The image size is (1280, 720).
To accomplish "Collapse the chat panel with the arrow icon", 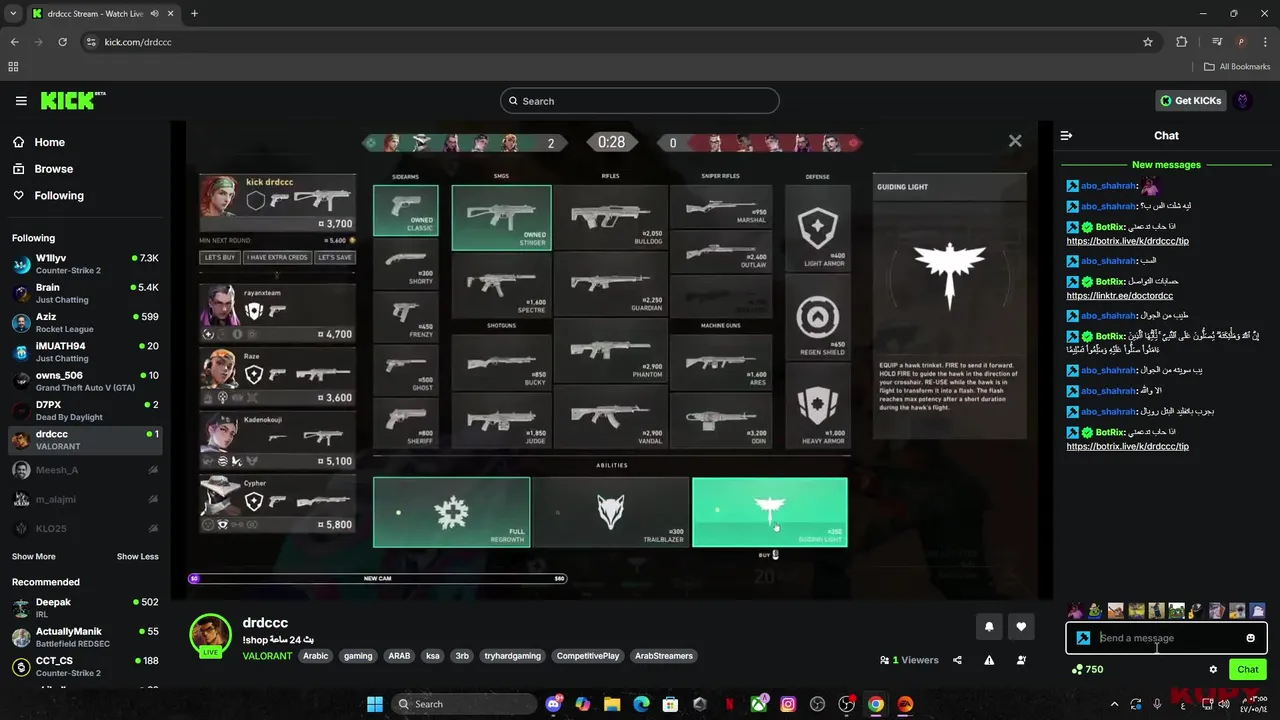I will pos(1066,135).
